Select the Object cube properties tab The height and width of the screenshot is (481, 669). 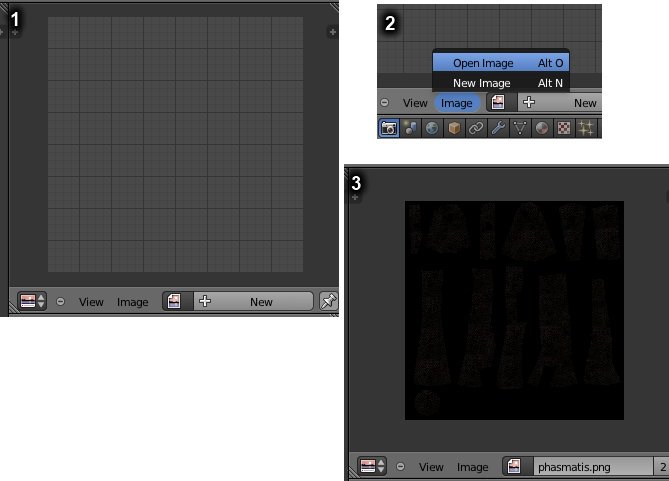tap(454, 128)
